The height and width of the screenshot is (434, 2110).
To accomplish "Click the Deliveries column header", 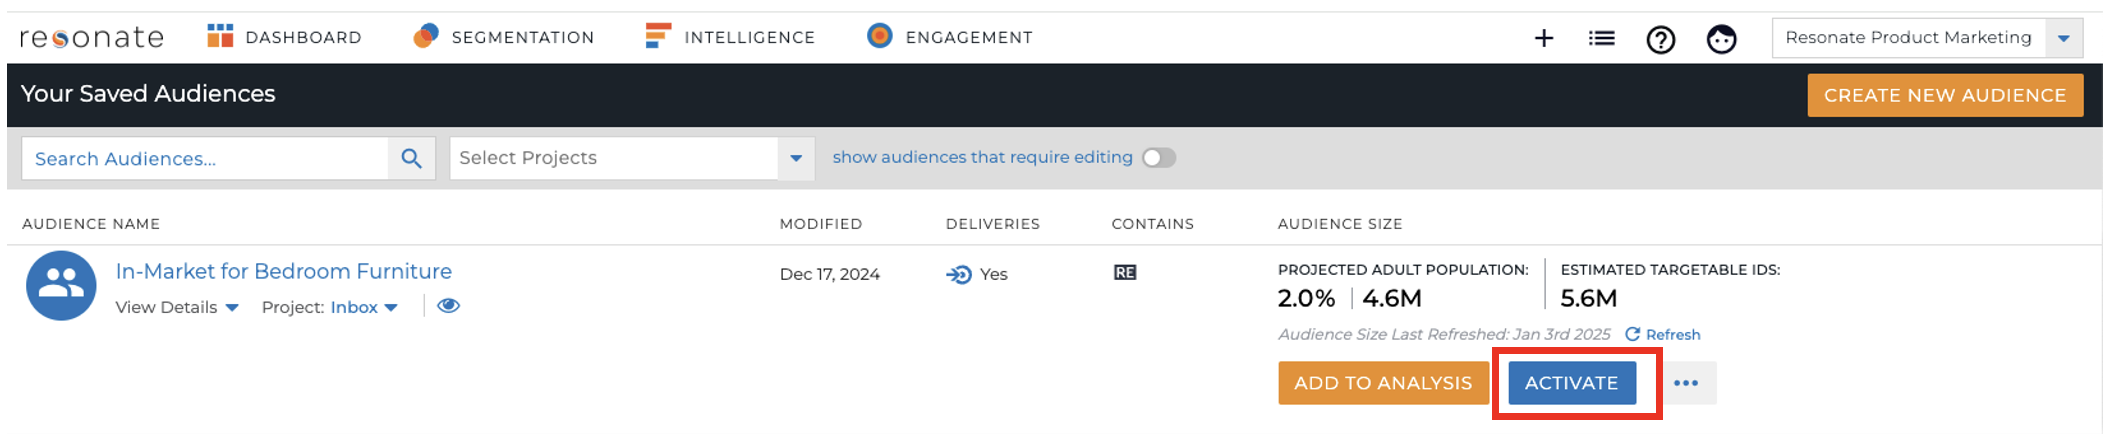I will [x=993, y=224].
